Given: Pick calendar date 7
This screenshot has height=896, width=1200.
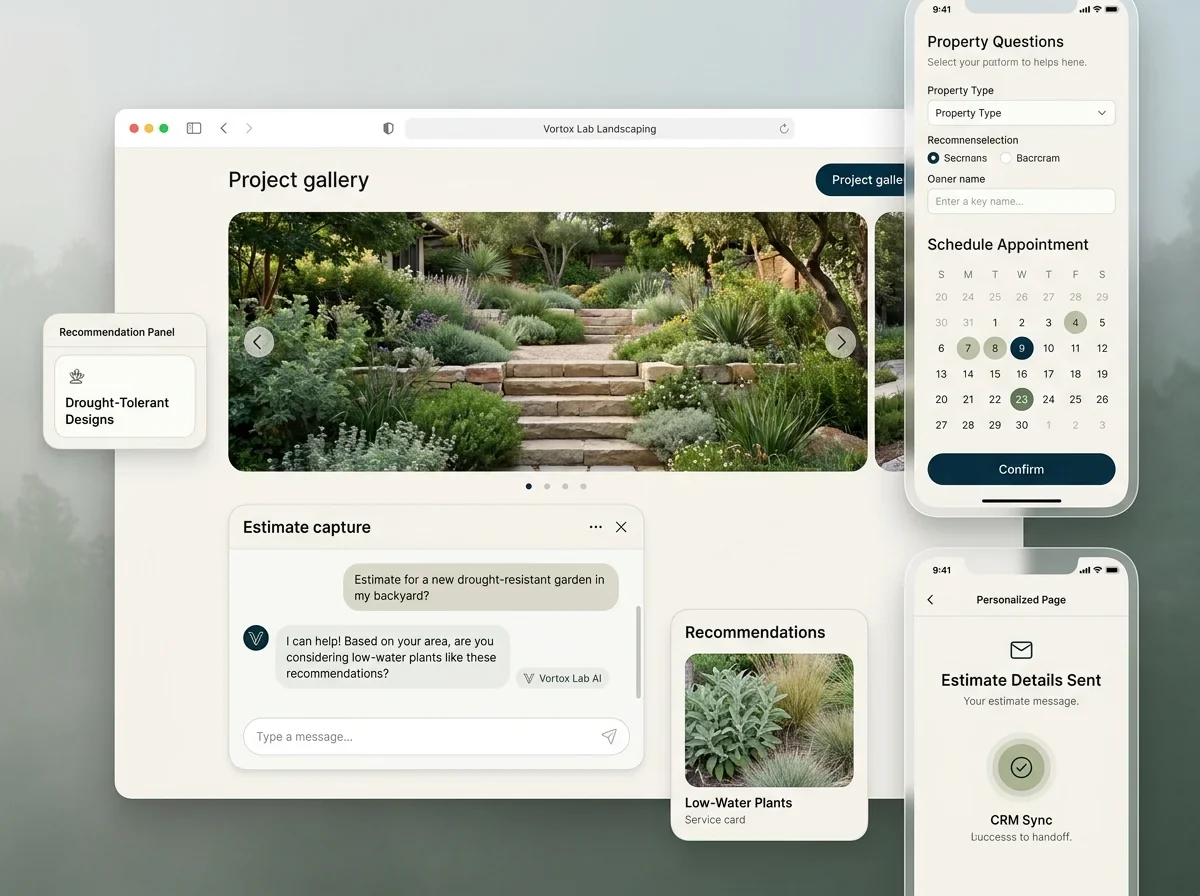Looking at the screenshot, I should click(968, 348).
